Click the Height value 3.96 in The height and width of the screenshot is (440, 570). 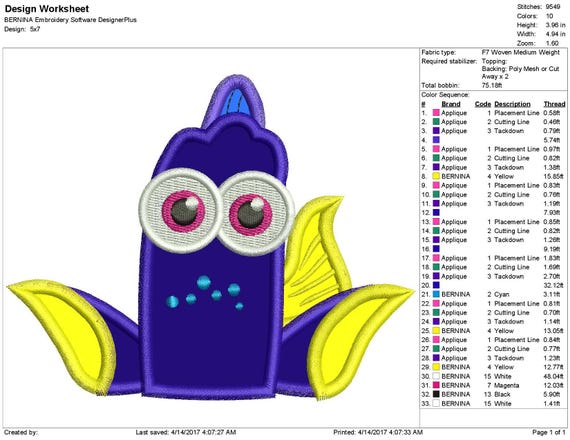coord(555,25)
